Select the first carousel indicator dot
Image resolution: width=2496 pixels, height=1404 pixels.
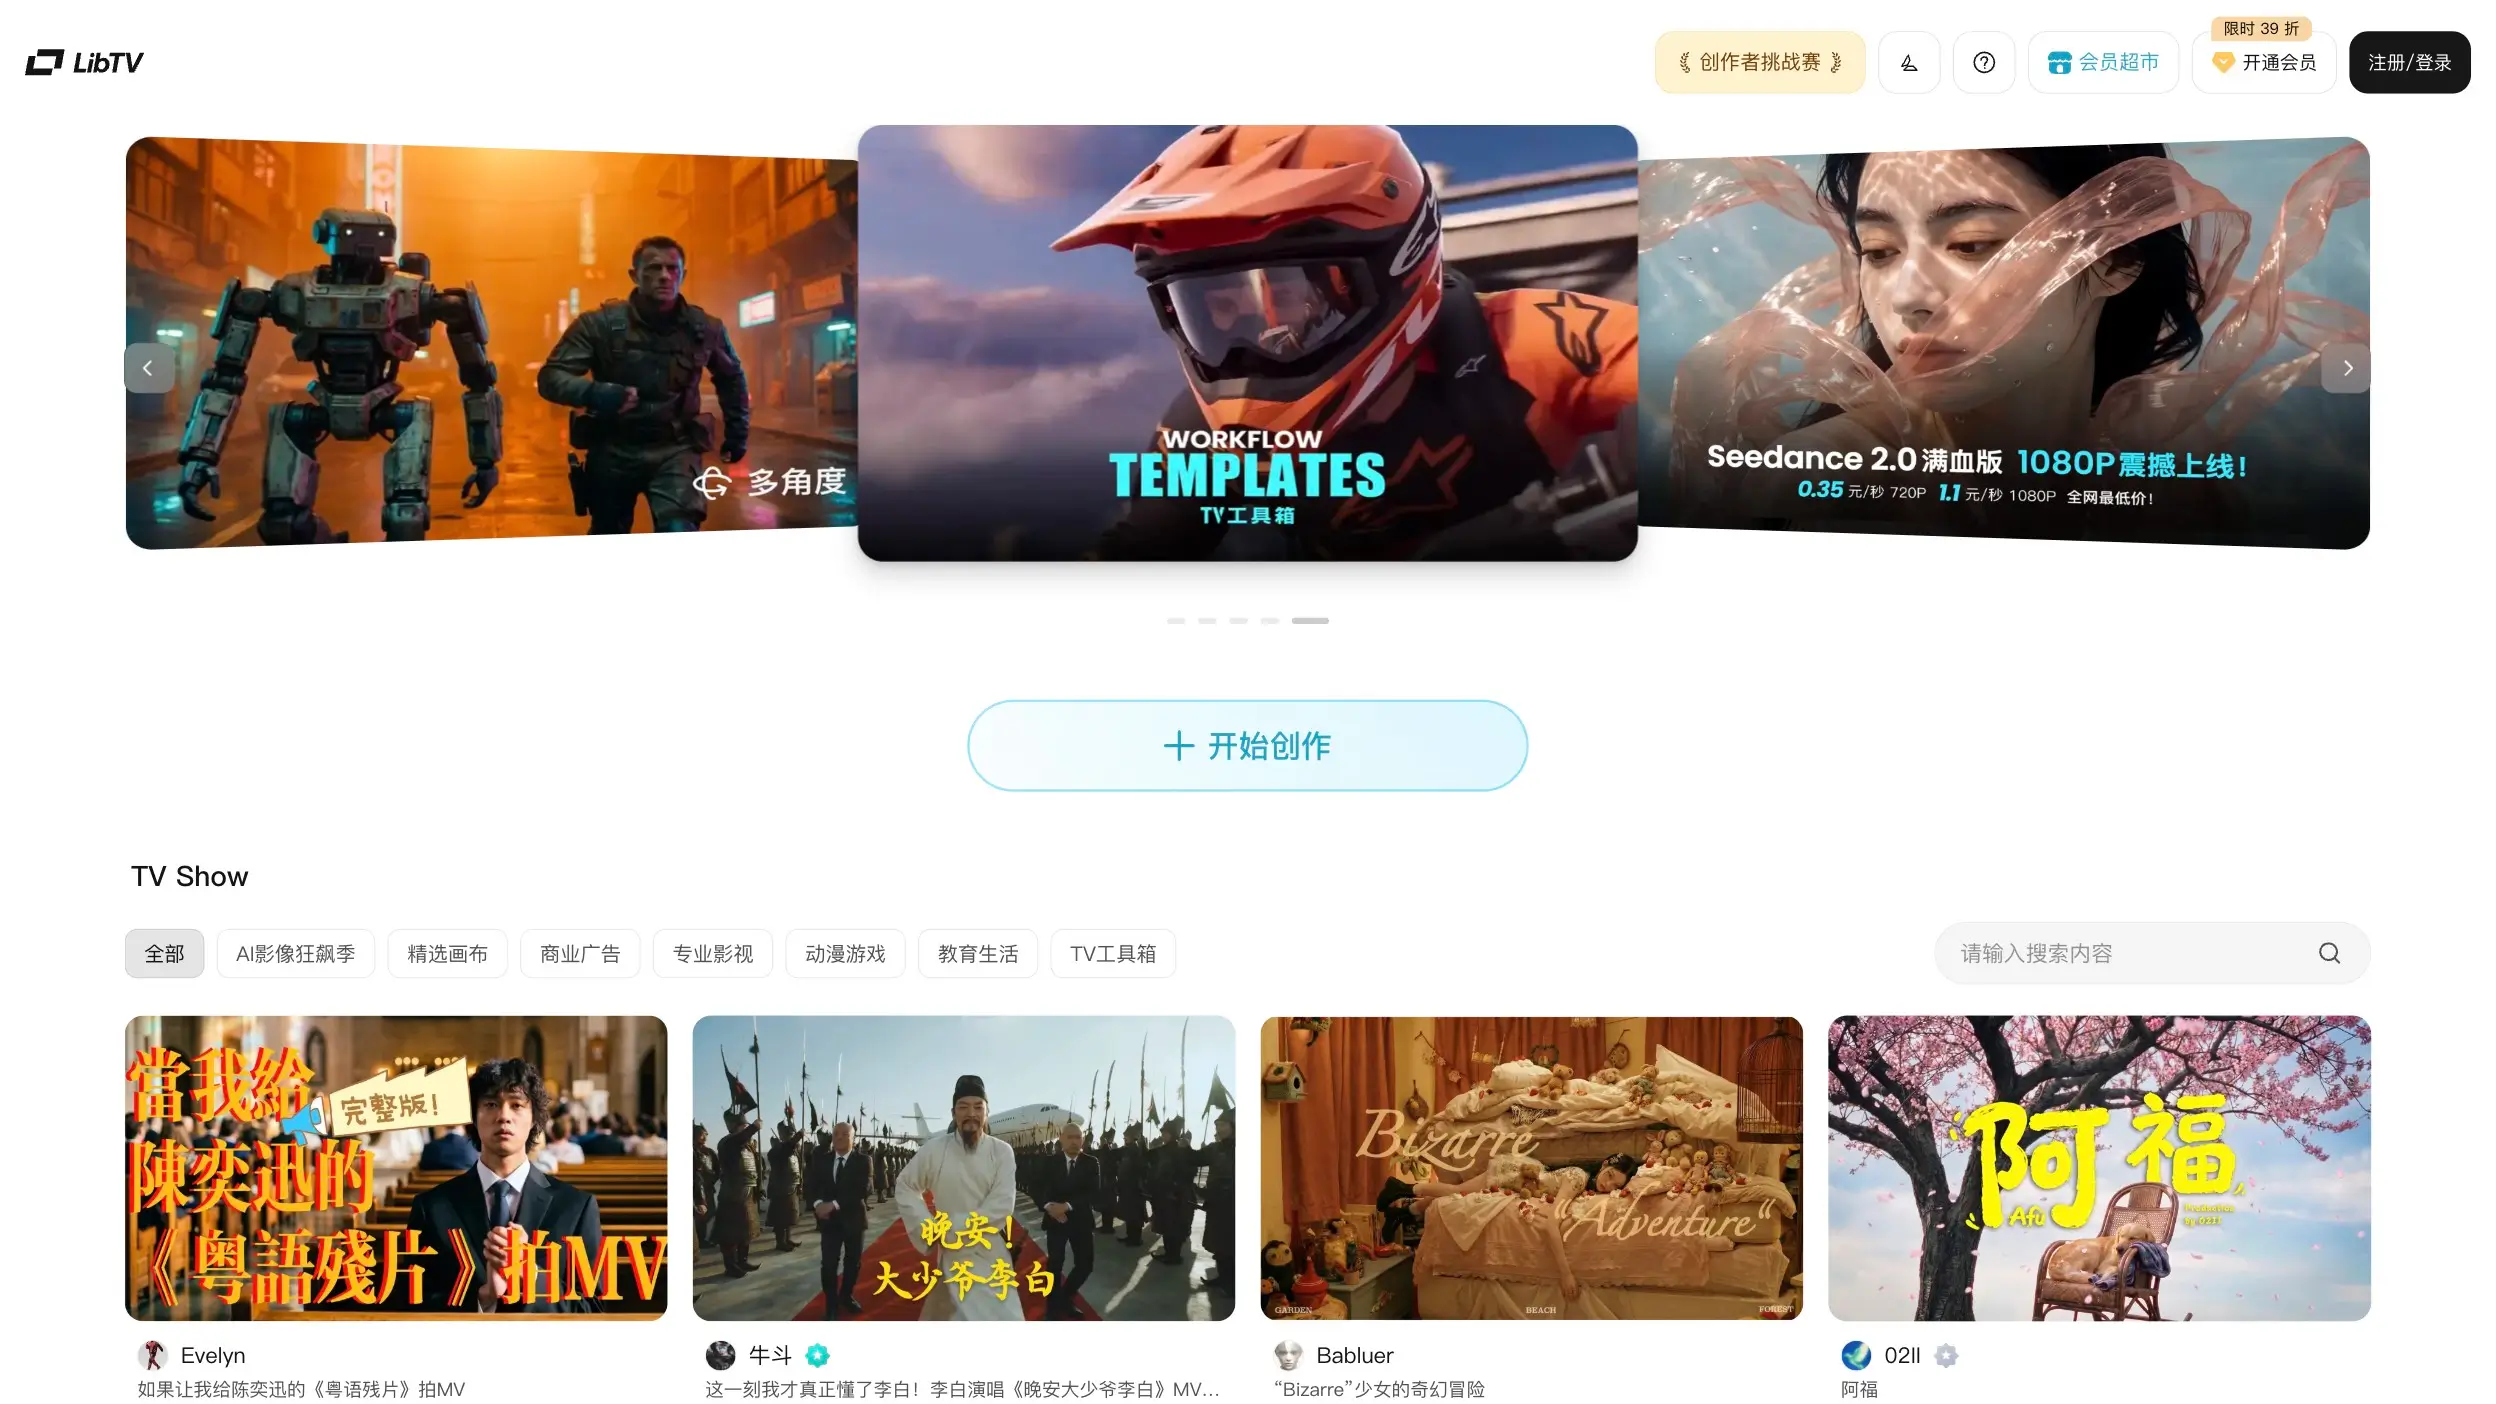tap(1176, 621)
